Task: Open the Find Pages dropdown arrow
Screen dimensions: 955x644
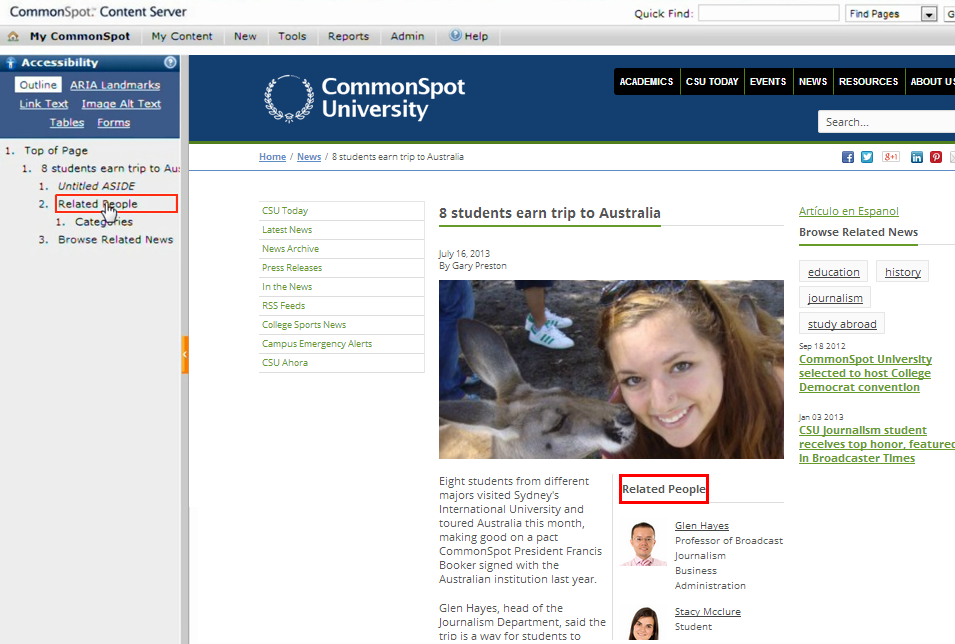Action: tap(929, 14)
